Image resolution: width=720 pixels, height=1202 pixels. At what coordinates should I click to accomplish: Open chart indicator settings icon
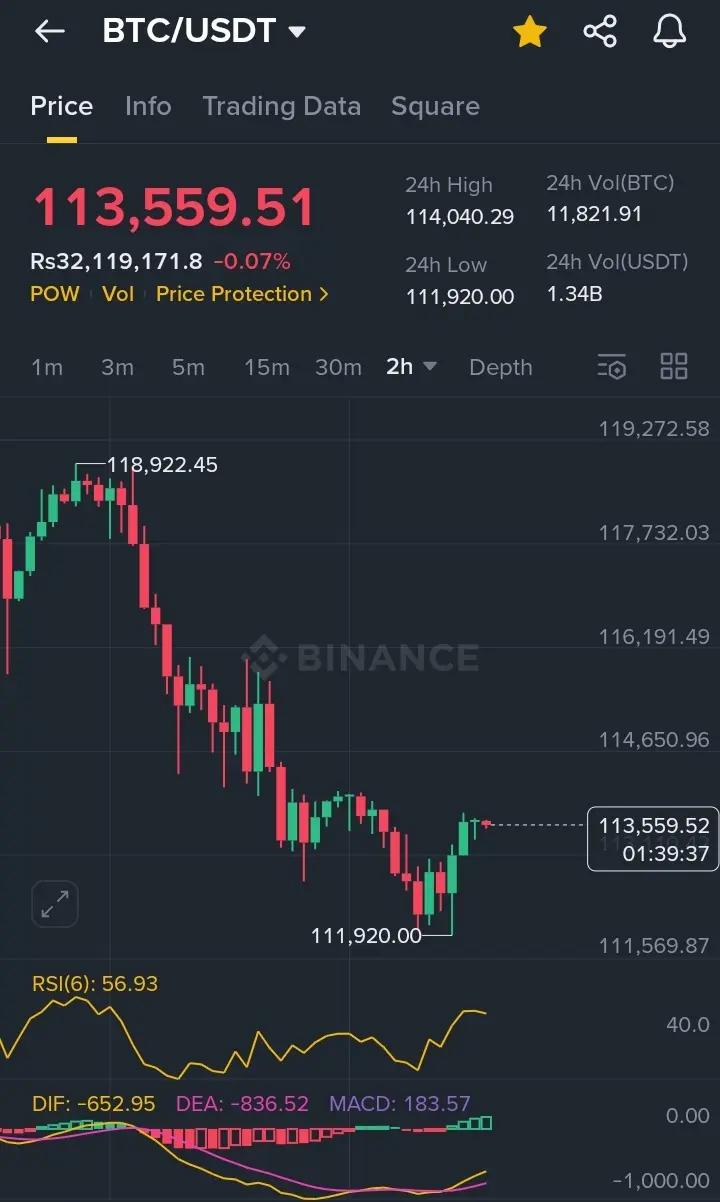click(612, 367)
